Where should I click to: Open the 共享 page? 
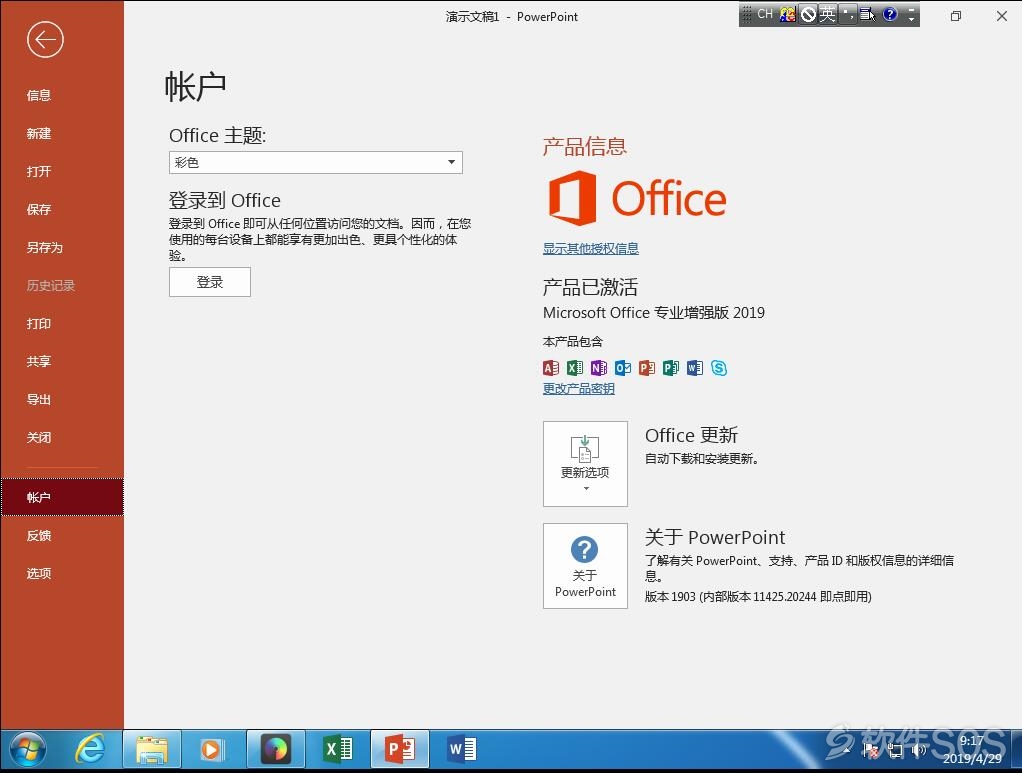(38, 361)
